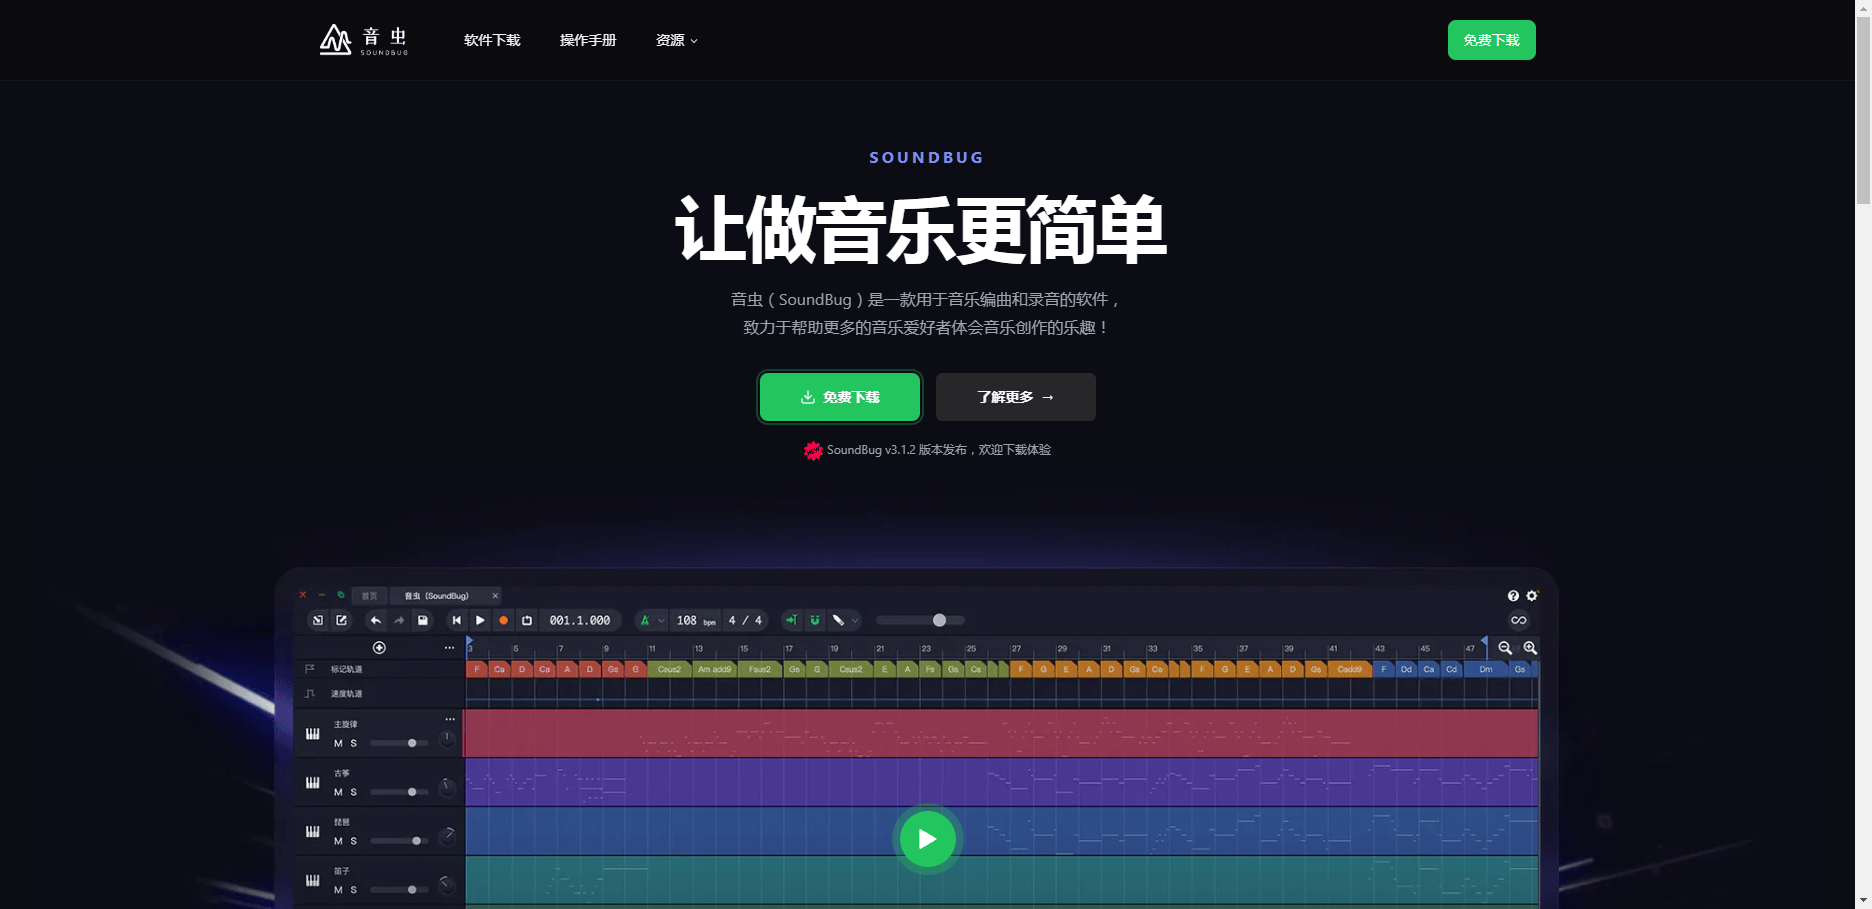Open the 主旋律 track options via its ellipsis menu
Image resolution: width=1872 pixels, height=909 pixels.
point(450,719)
